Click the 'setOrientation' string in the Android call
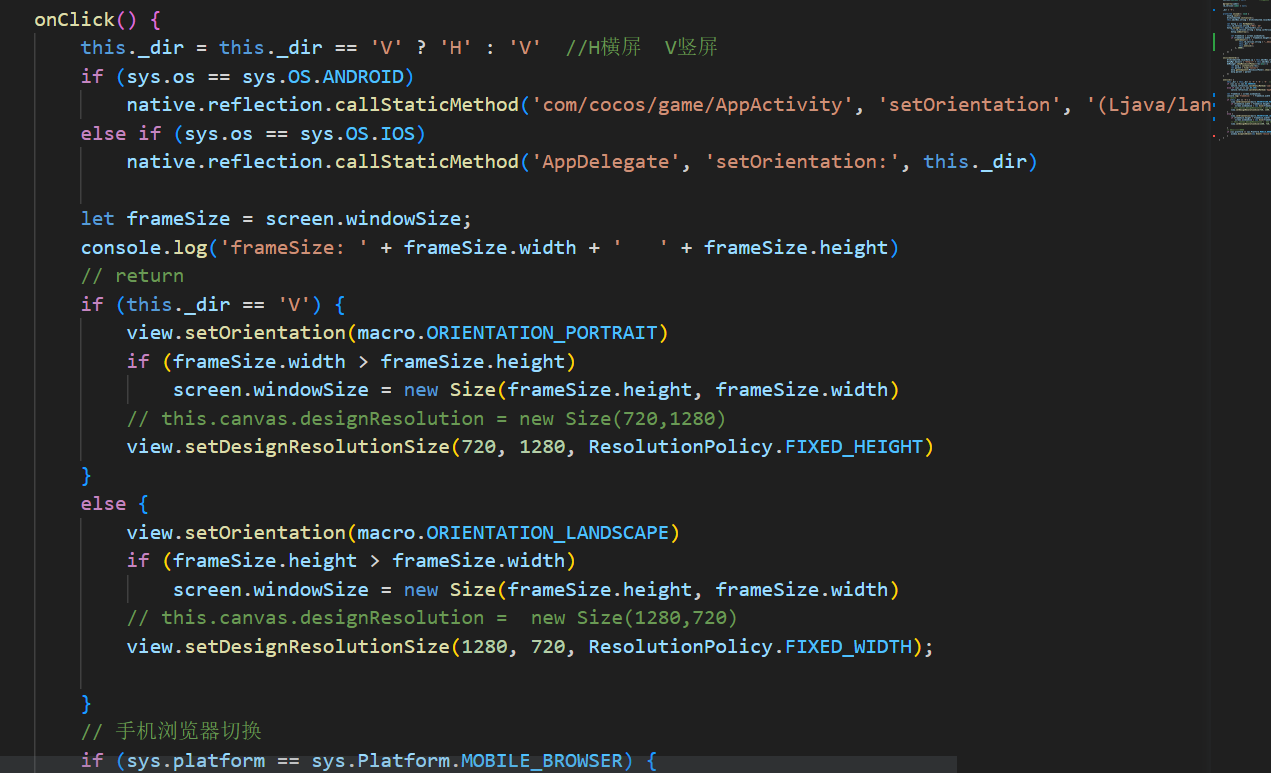Image resolution: width=1271 pixels, height=773 pixels. (965, 105)
